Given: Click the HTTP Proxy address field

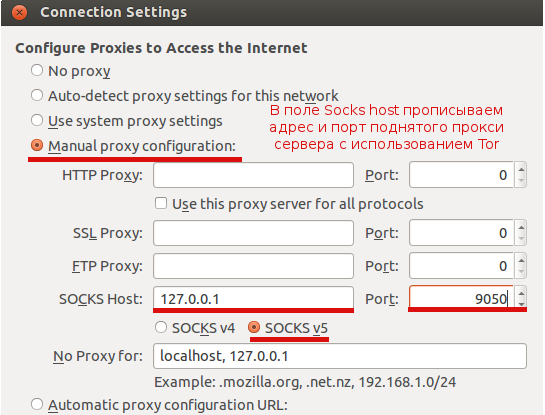Looking at the screenshot, I should 253,175.
